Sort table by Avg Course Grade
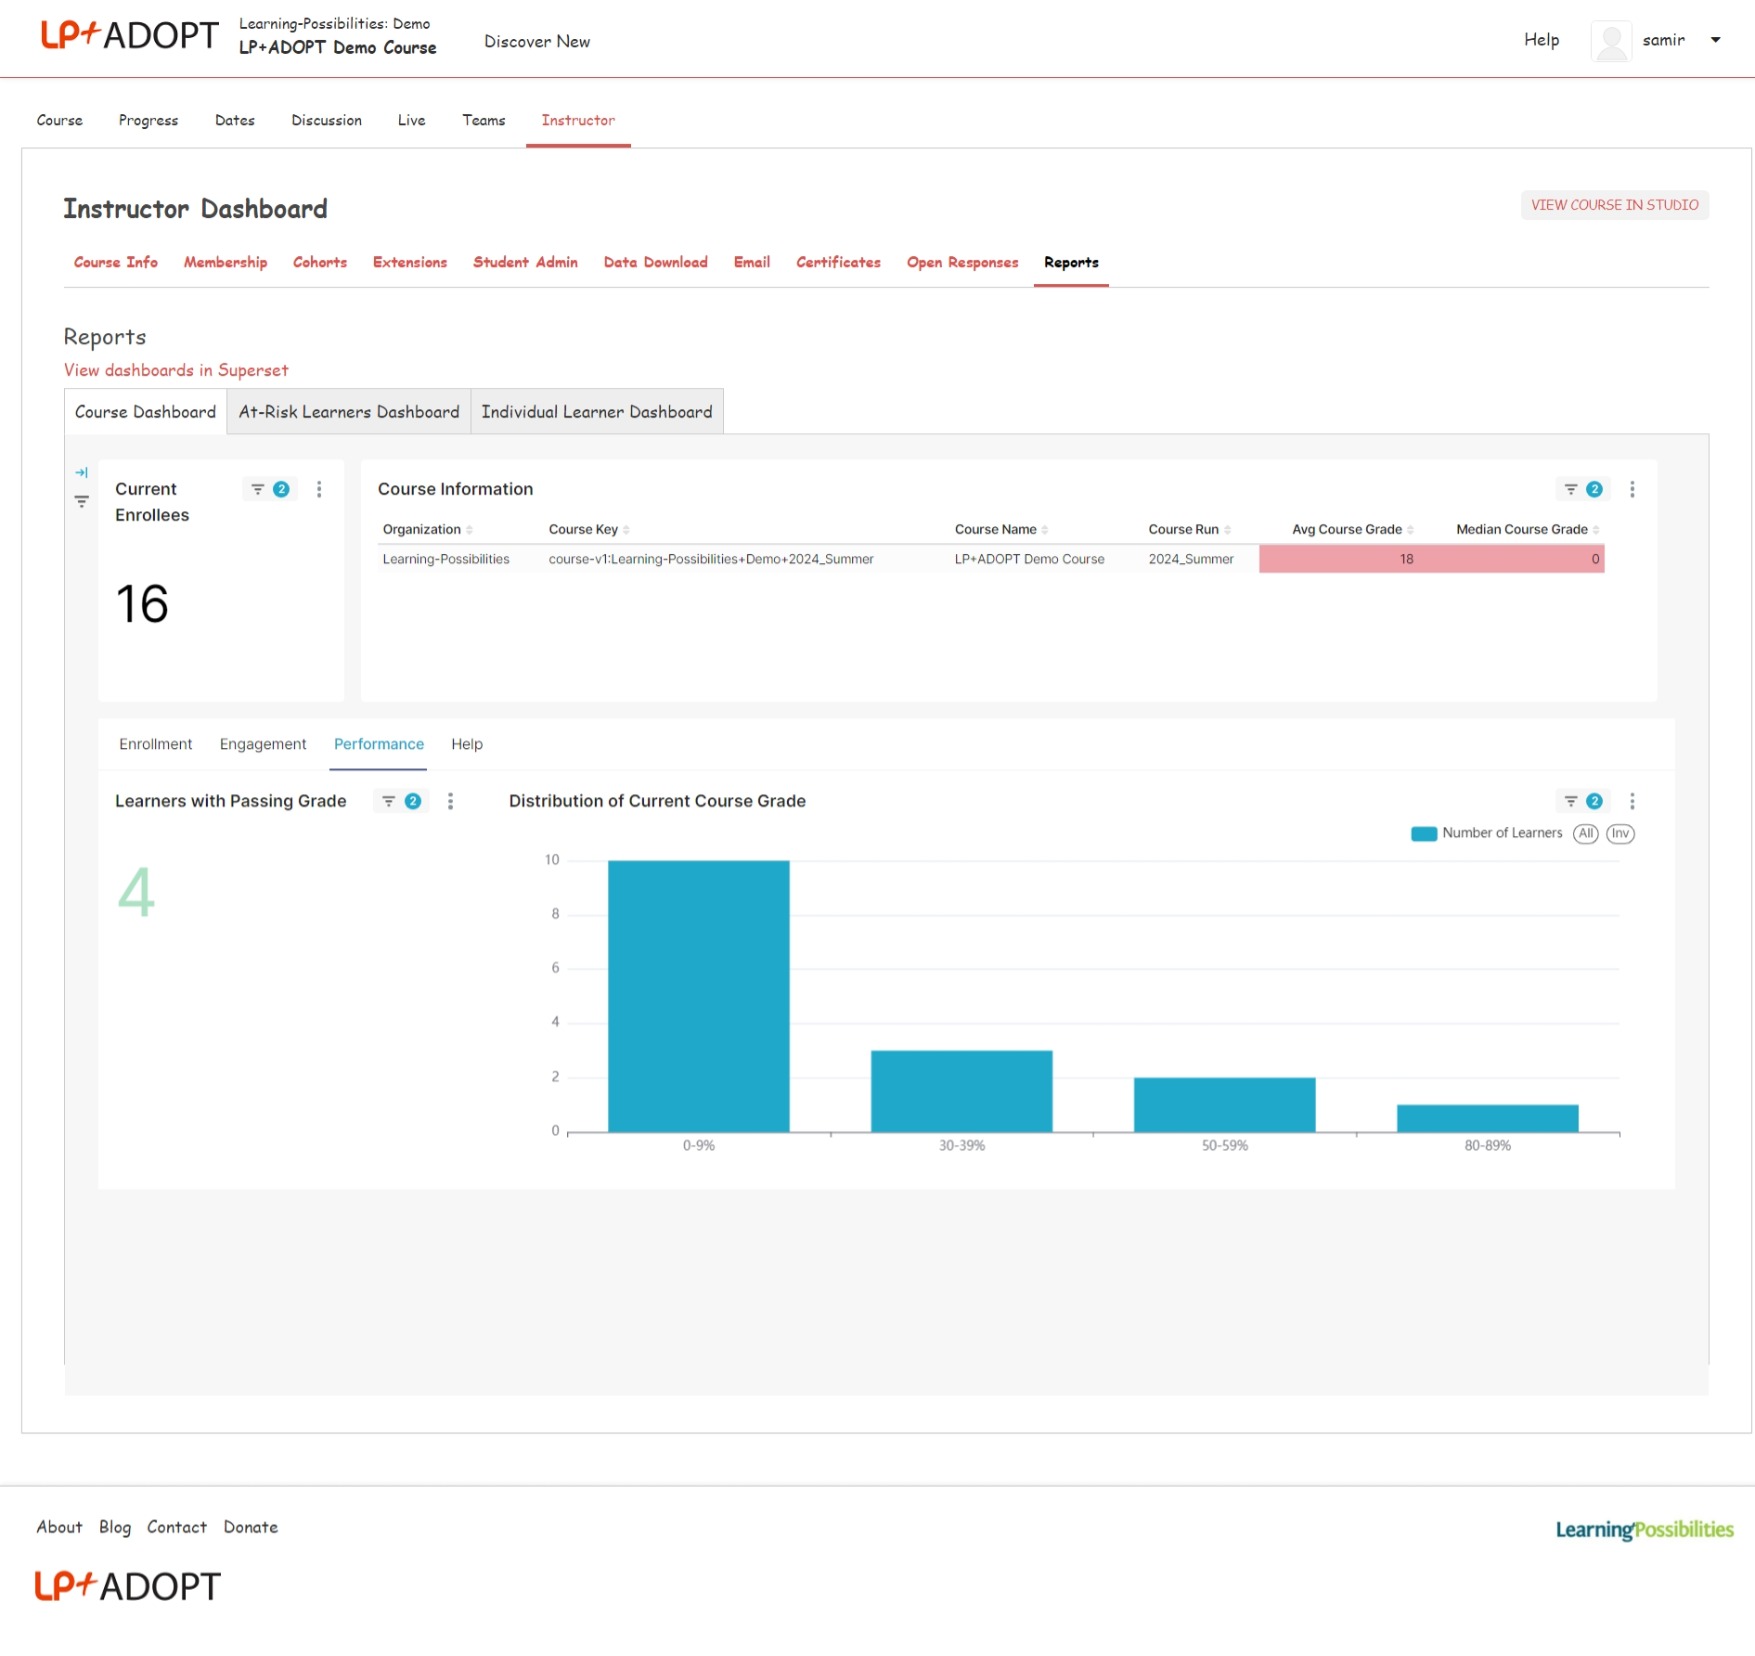 pos(1352,530)
